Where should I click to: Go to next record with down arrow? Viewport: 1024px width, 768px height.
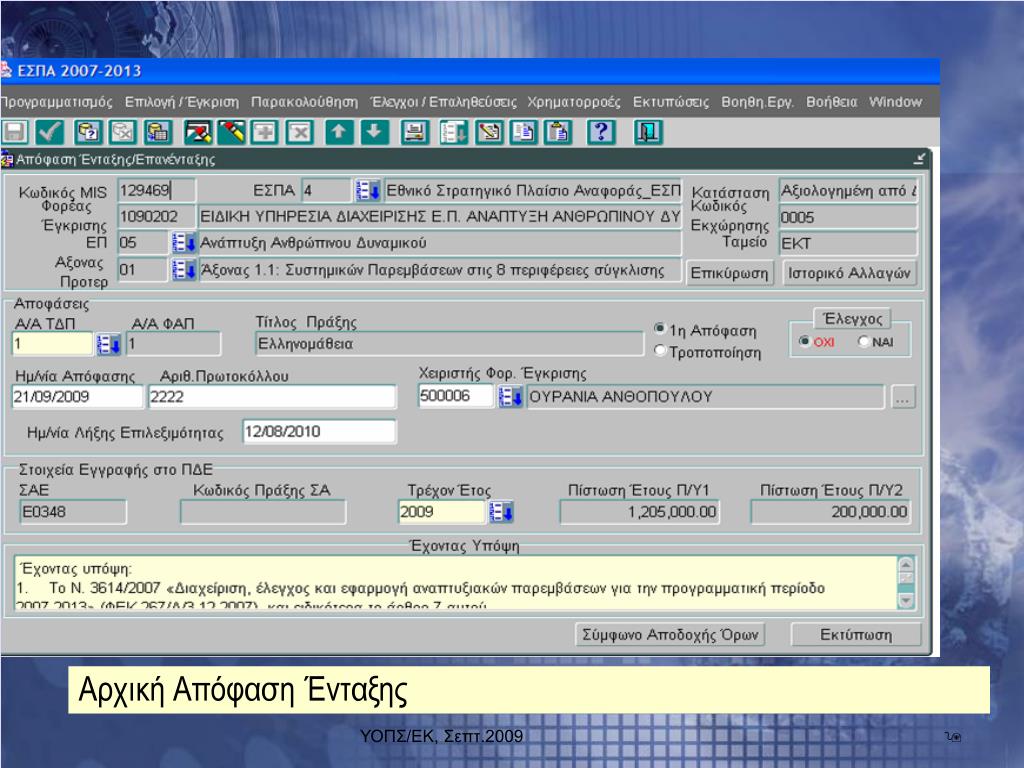374,133
